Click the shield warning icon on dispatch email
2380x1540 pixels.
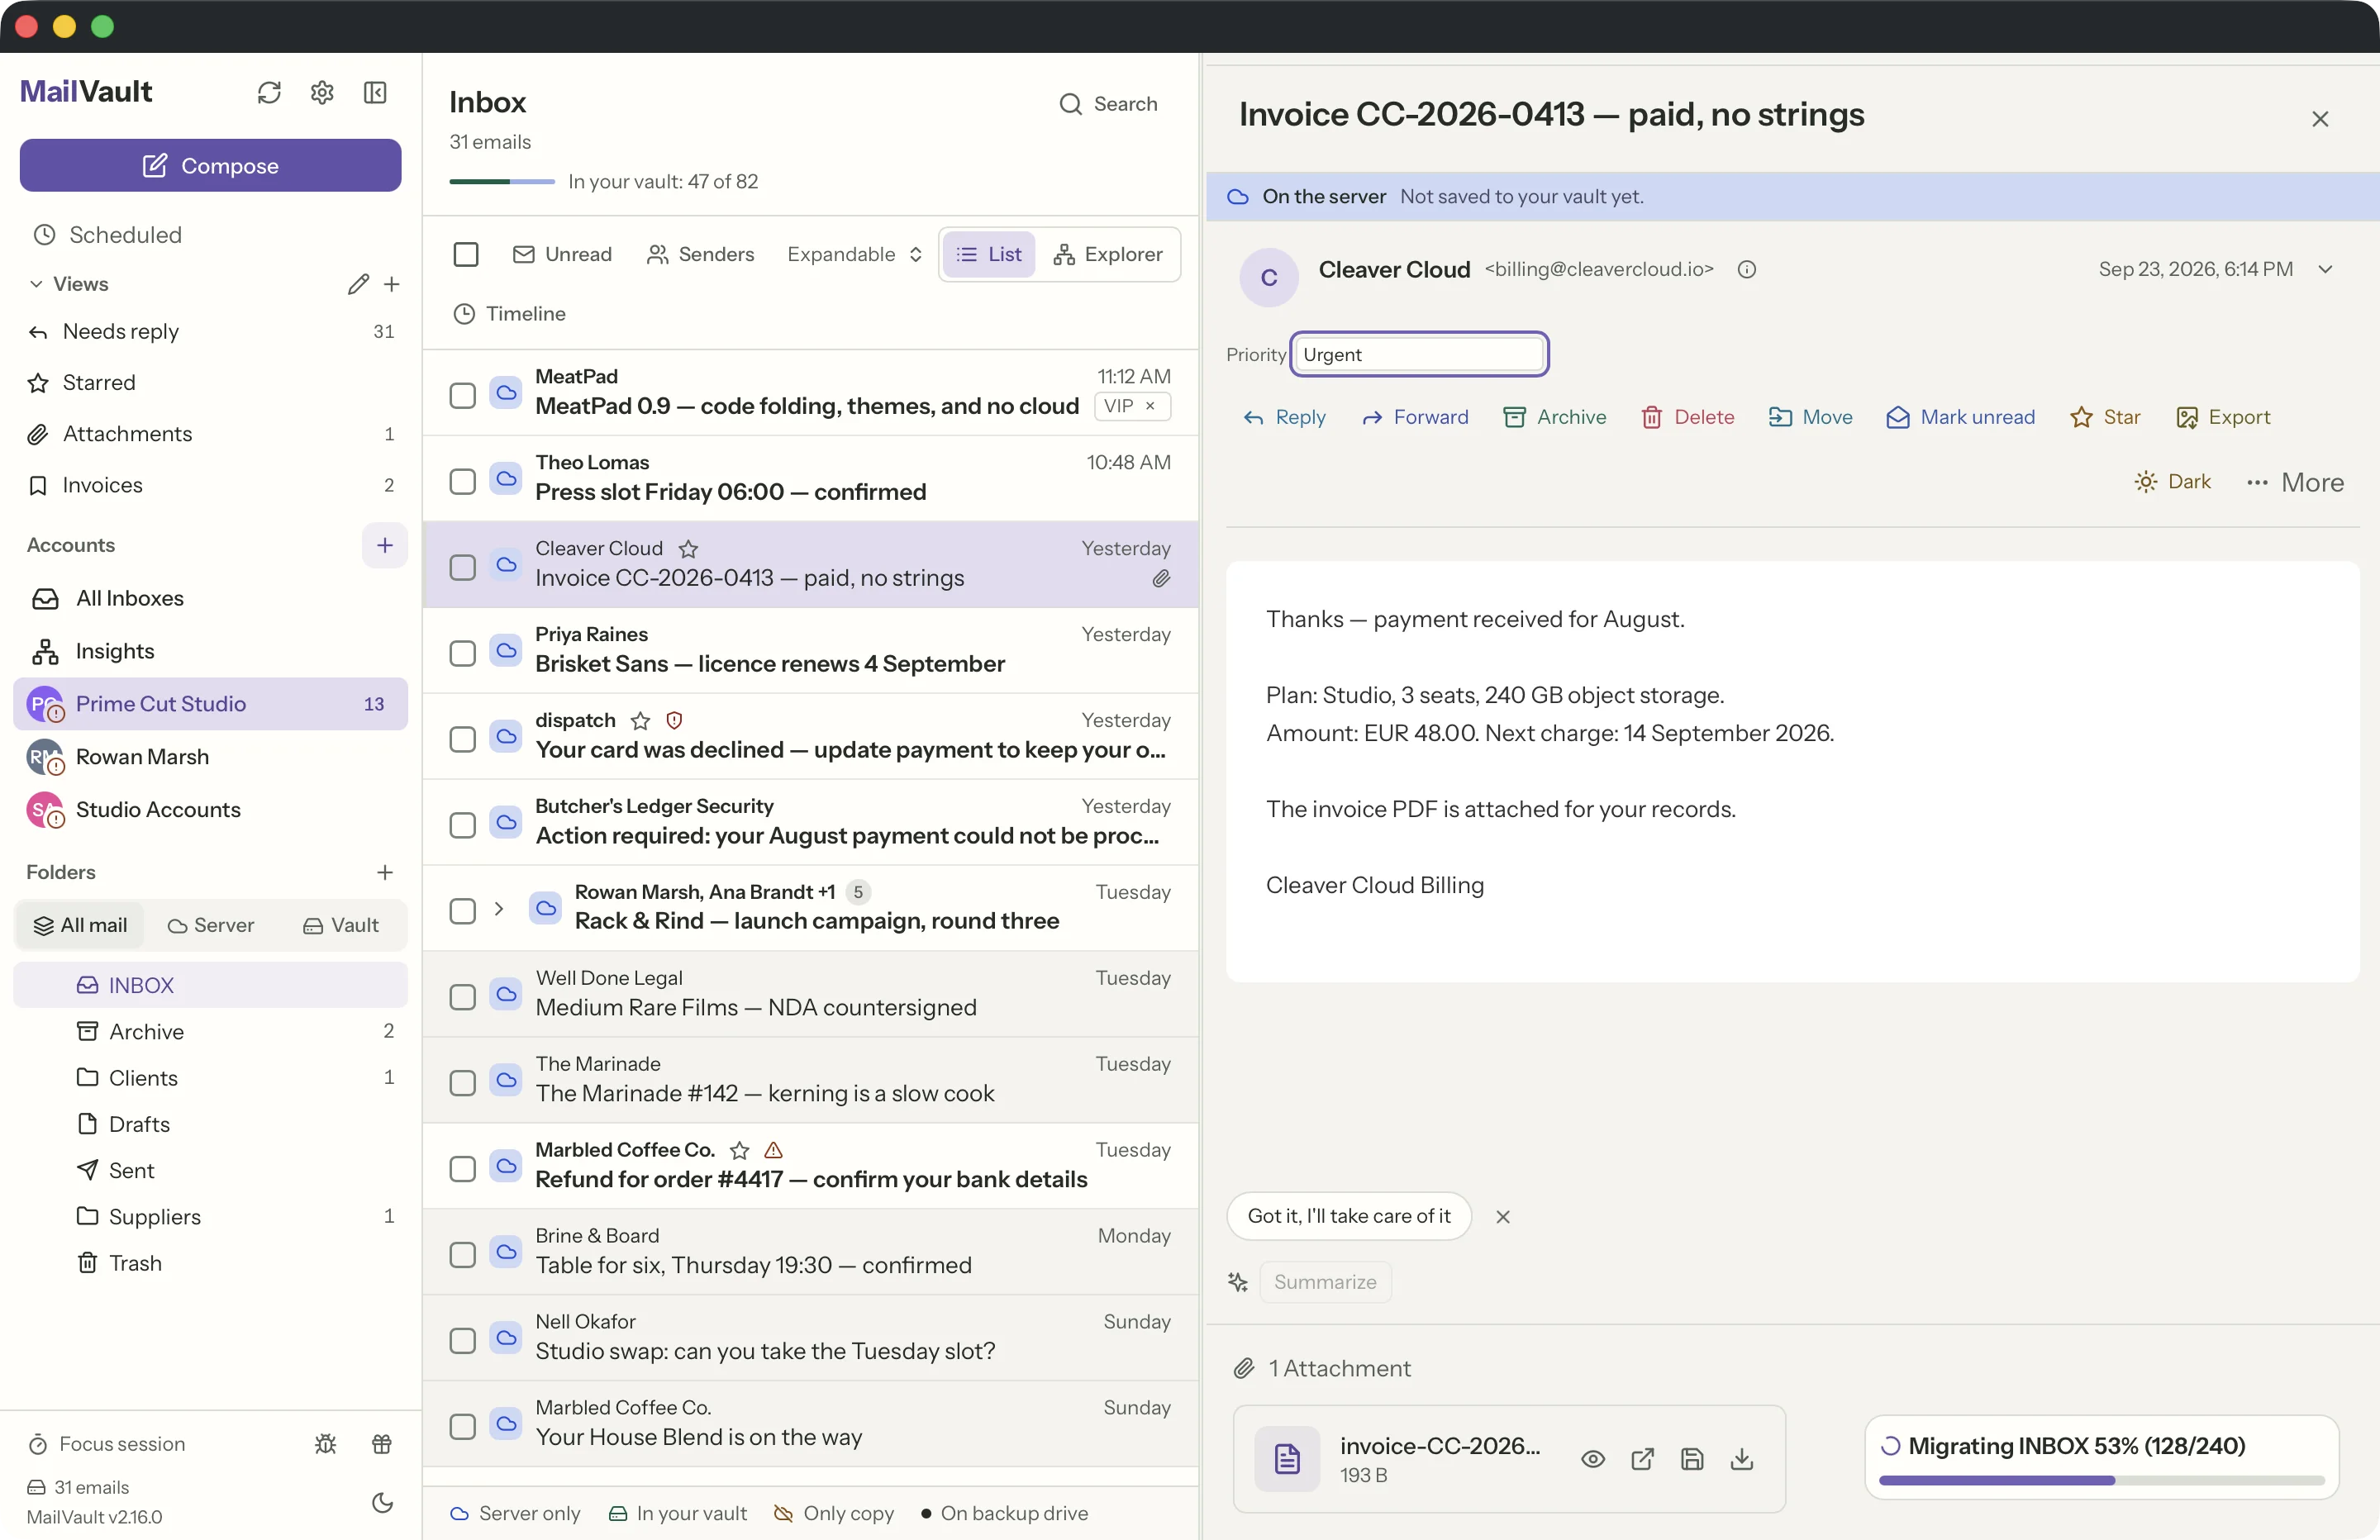(675, 720)
